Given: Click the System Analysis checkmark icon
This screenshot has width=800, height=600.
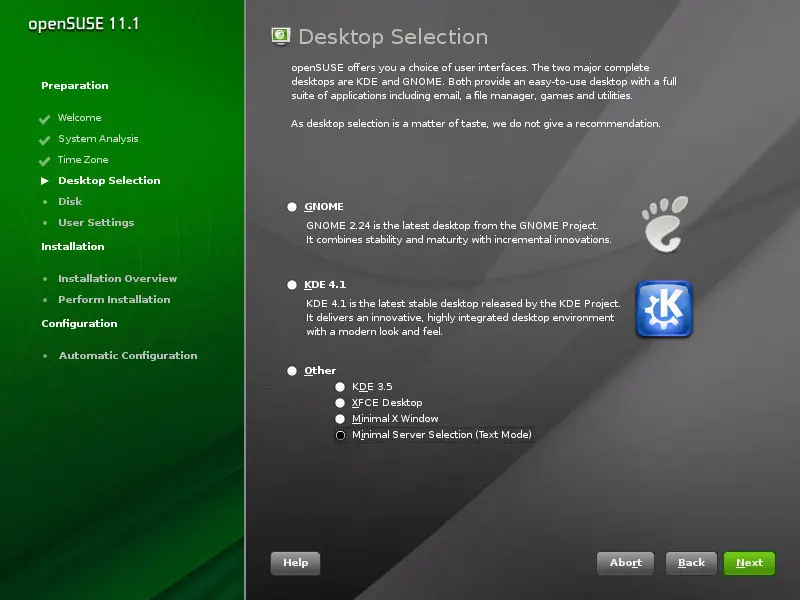Looking at the screenshot, I should pyautogui.click(x=44, y=140).
